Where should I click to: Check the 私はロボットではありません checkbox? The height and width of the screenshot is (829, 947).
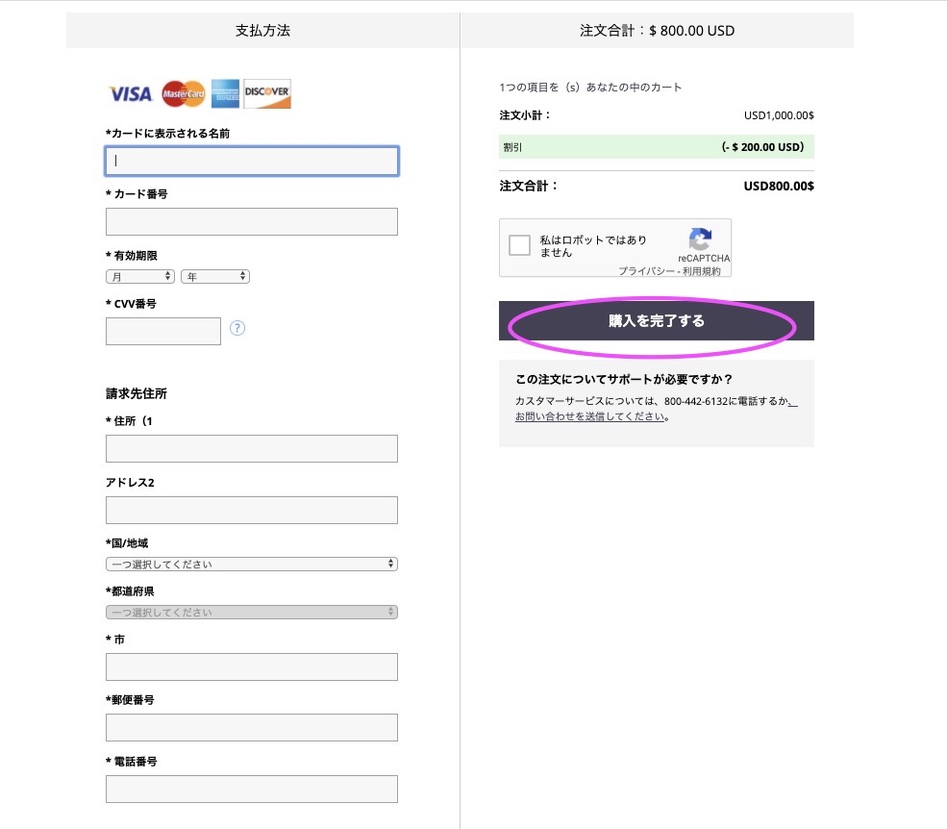[x=520, y=246]
